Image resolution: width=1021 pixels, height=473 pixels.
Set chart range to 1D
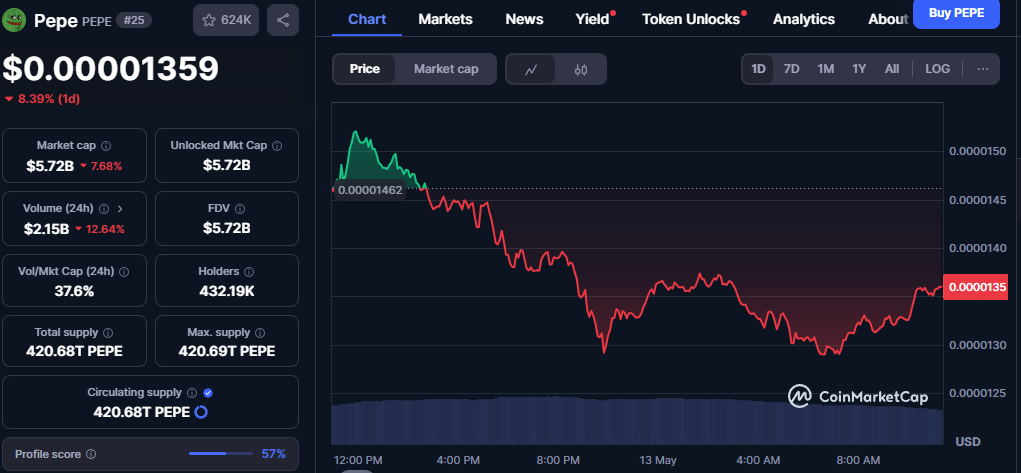[758, 69]
